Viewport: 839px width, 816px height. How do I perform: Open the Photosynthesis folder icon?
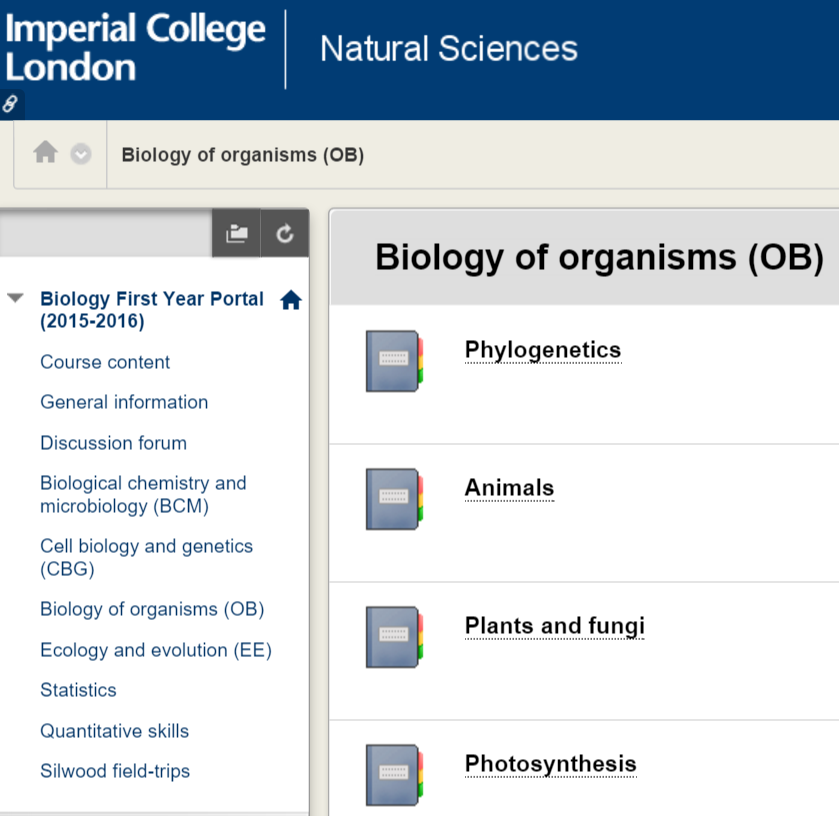click(x=393, y=774)
